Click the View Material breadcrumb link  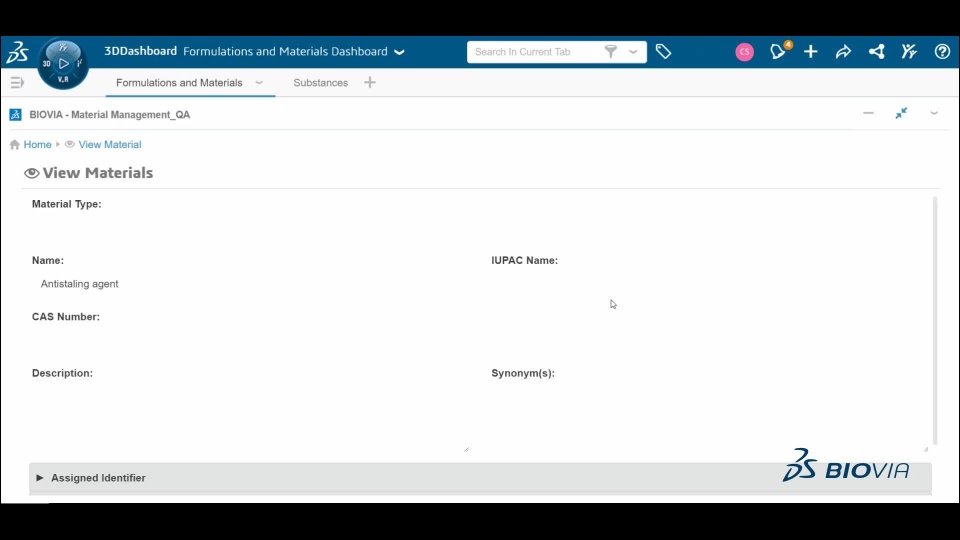(110, 144)
